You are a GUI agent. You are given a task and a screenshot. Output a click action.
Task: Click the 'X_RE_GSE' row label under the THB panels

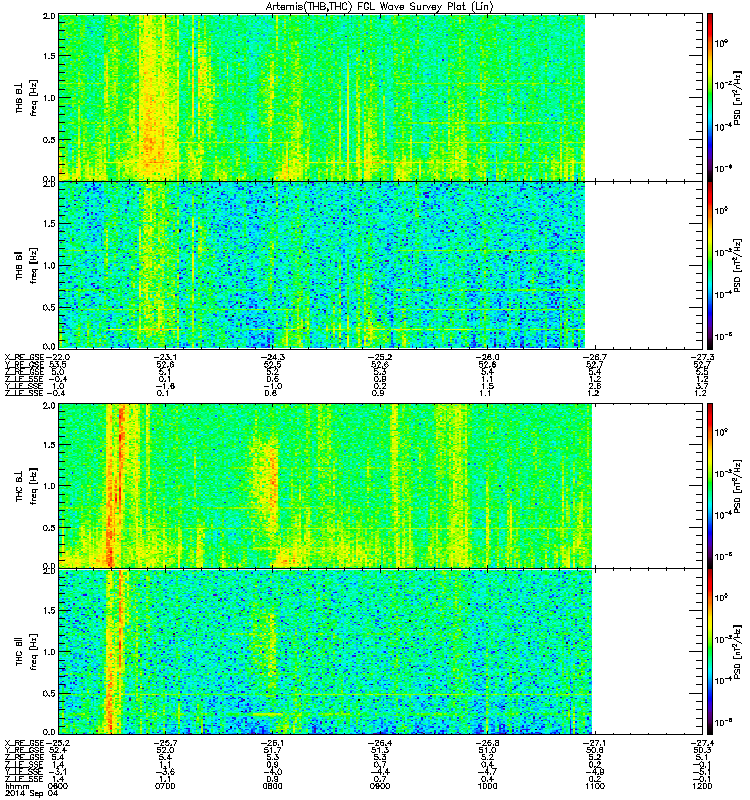pyautogui.click(x=24, y=357)
